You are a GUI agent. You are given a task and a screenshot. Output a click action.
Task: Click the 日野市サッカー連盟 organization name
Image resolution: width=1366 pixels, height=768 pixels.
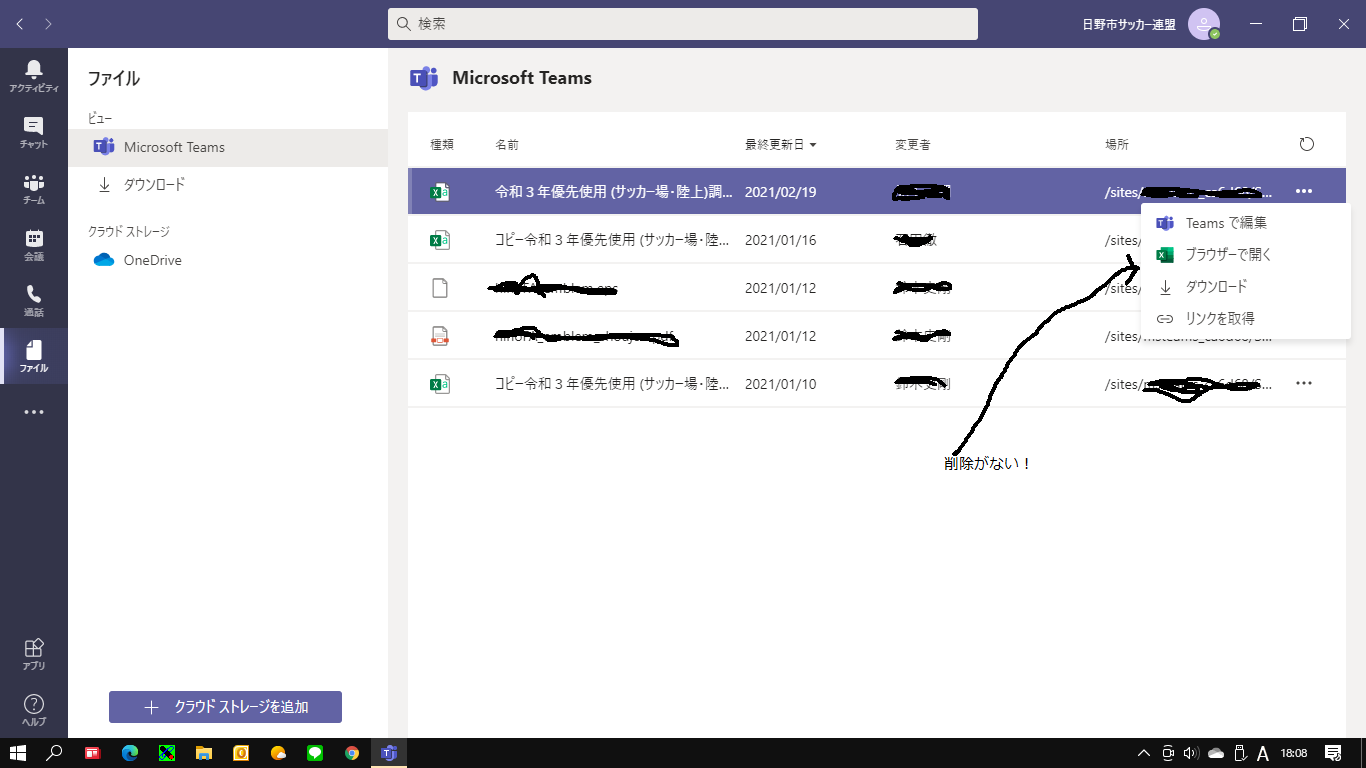(x=1129, y=24)
